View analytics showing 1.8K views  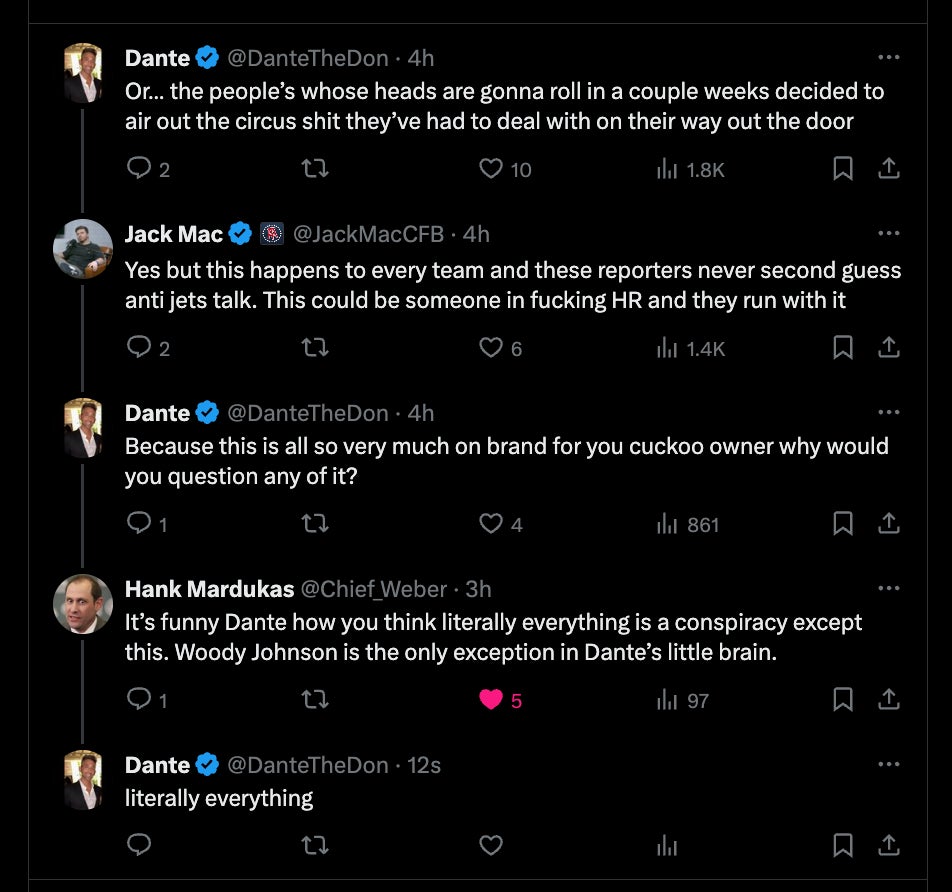click(690, 170)
